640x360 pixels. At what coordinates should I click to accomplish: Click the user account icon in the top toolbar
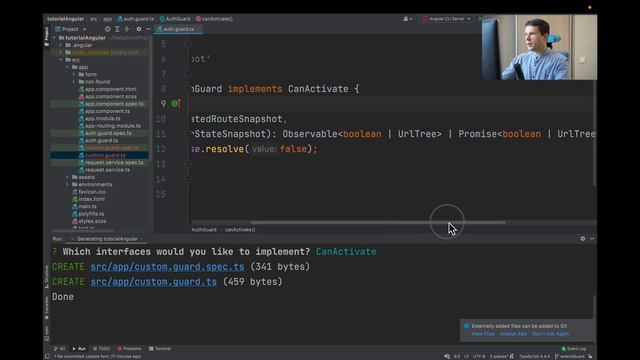pyautogui.click(x=407, y=19)
